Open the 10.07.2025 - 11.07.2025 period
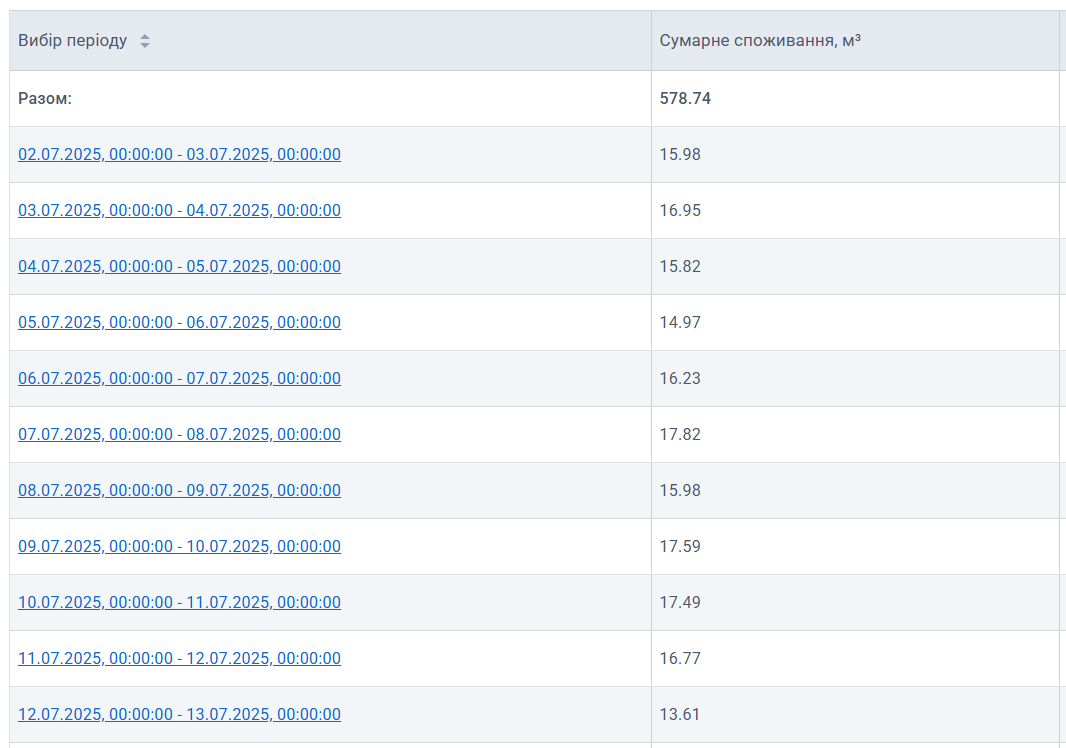 tap(179, 602)
